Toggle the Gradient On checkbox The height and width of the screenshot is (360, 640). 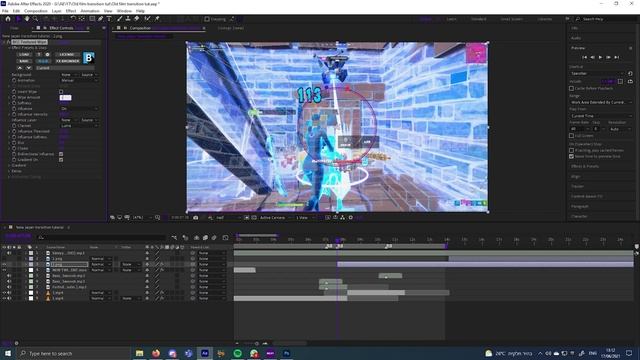point(61,160)
